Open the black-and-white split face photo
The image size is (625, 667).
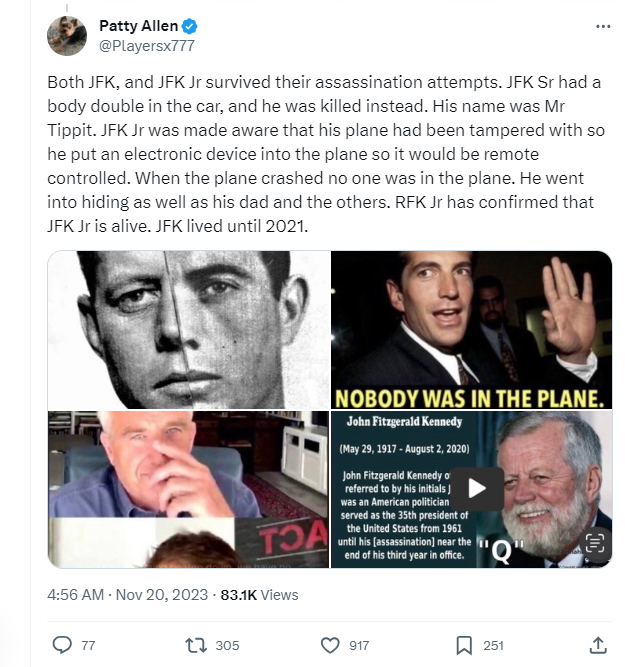188,329
